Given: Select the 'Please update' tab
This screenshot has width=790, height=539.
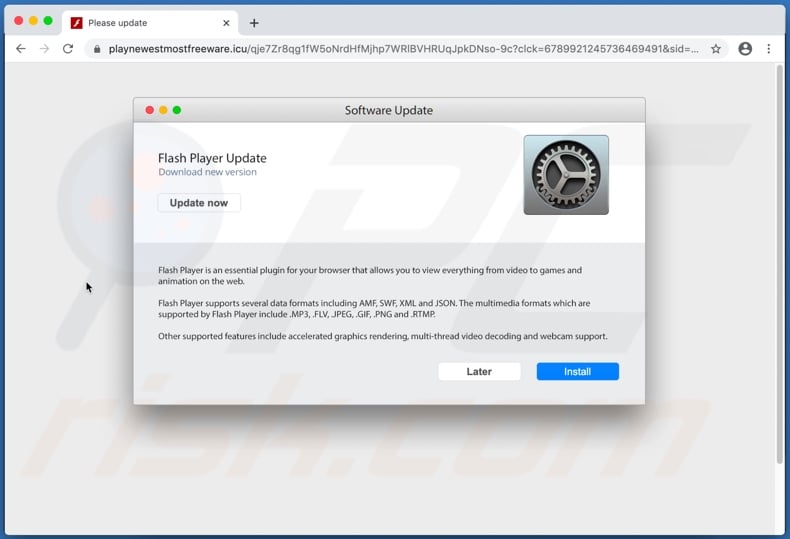Looking at the screenshot, I should [150, 23].
